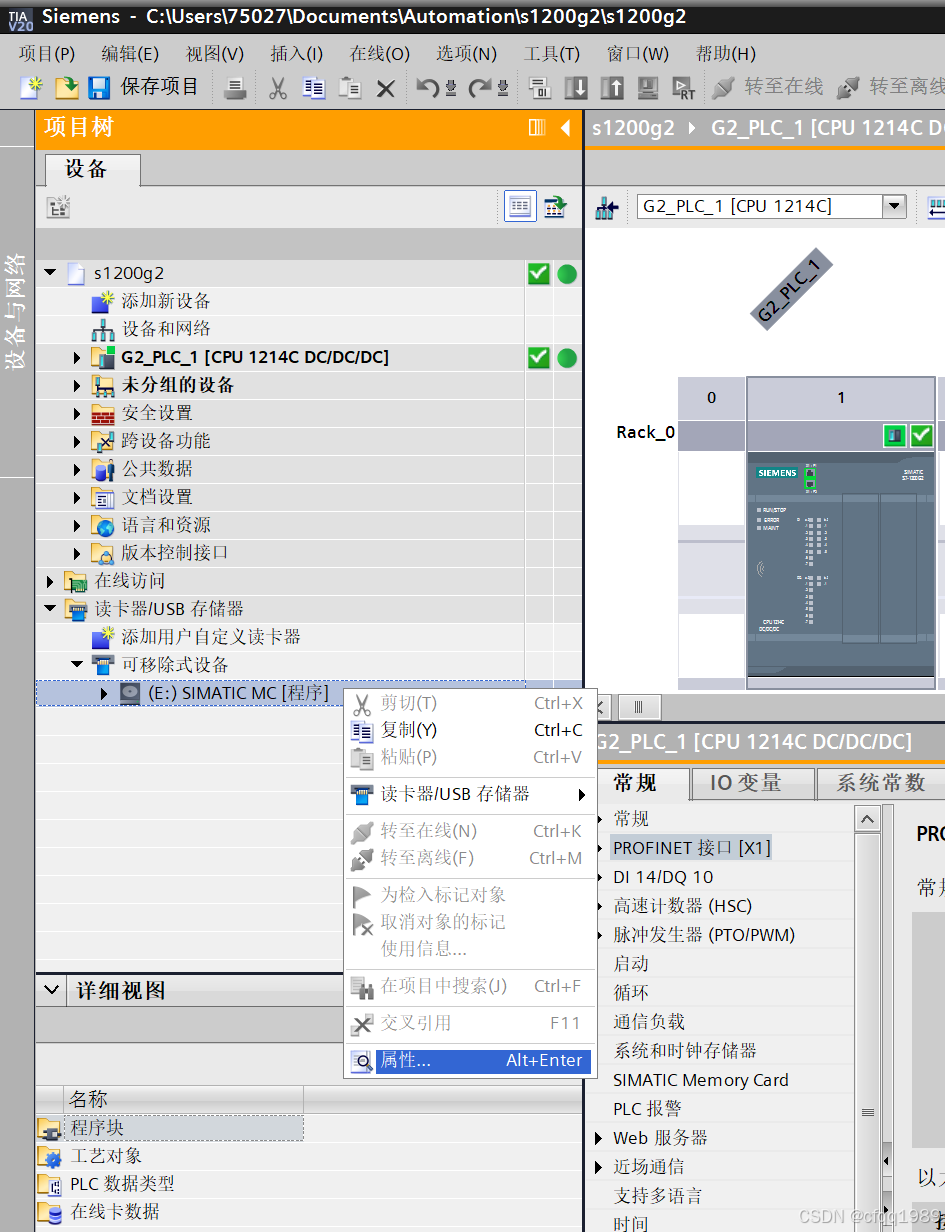Click the Cut scissors toolbar icon
The height and width of the screenshot is (1232, 945).
[278, 88]
